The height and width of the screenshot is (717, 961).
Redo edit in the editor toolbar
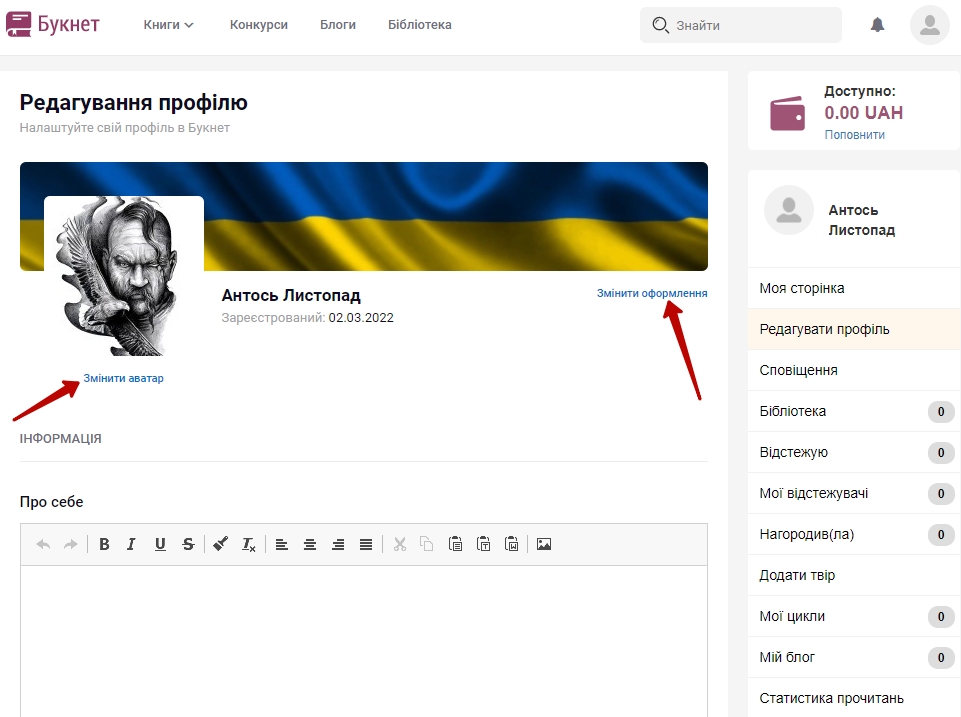tap(71, 544)
